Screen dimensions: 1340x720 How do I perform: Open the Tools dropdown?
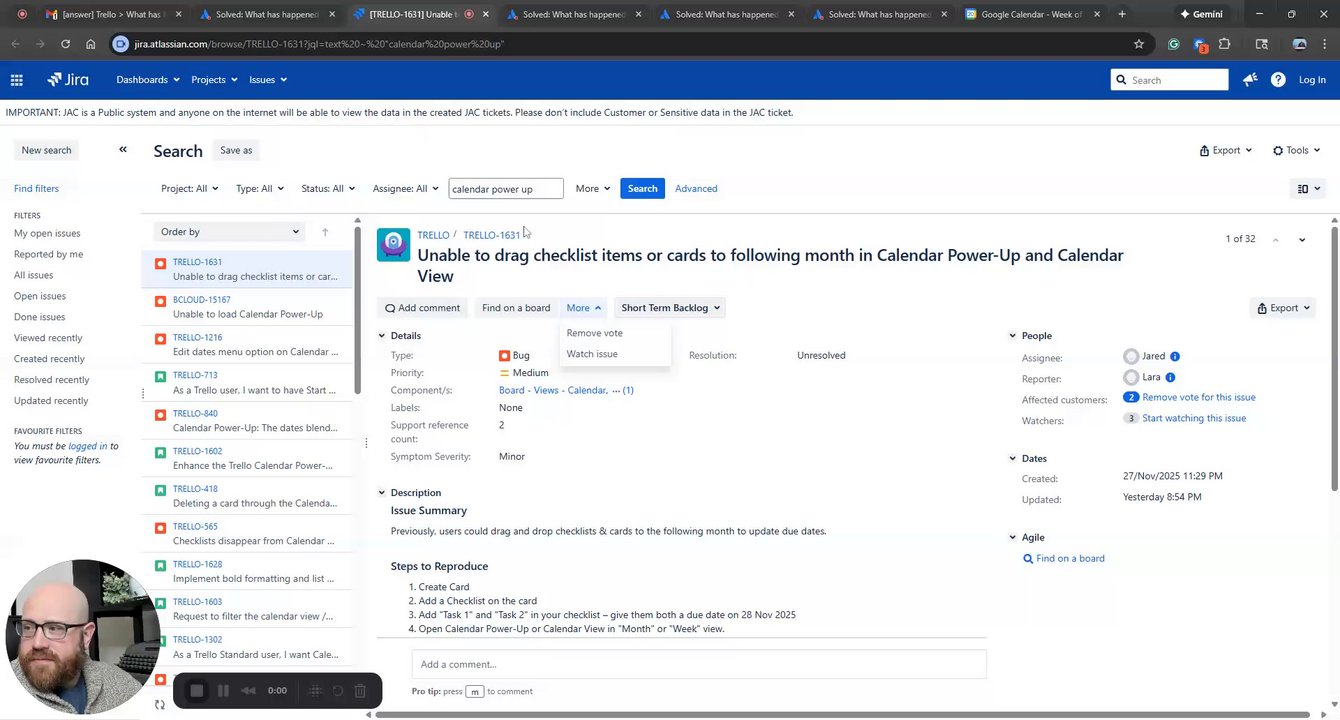tap(1297, 150)
